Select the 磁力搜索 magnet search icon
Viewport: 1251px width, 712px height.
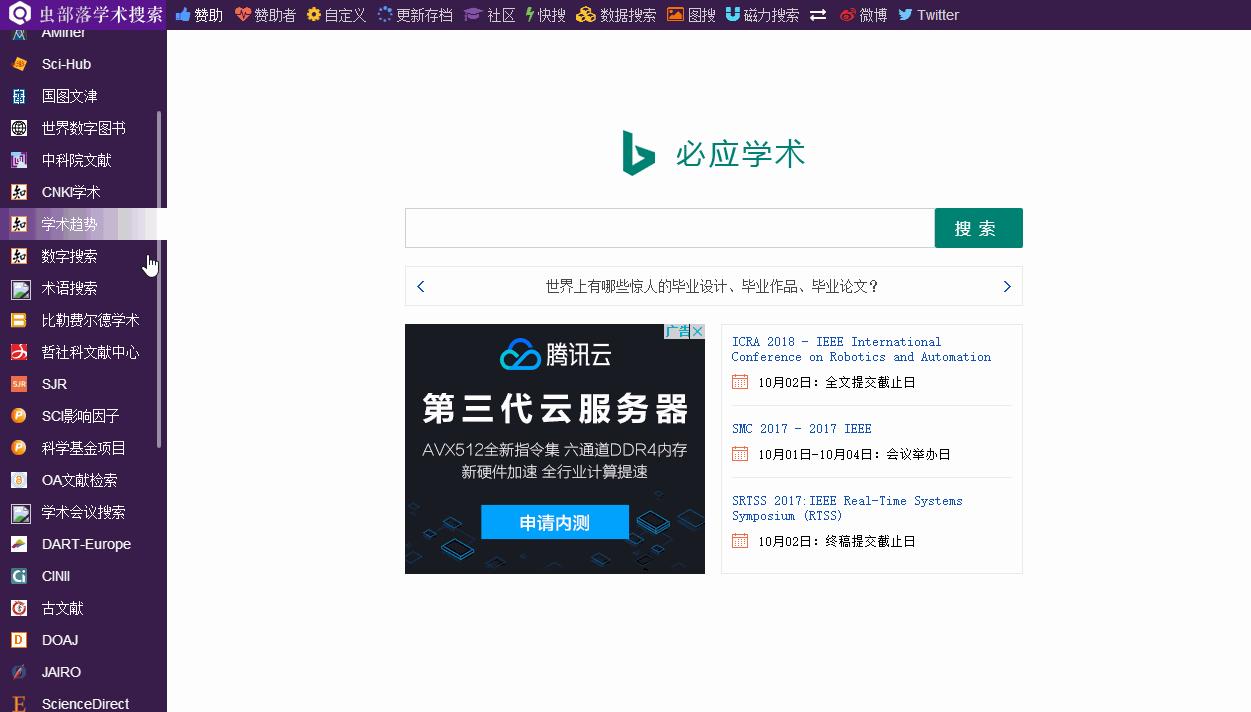click(762, 15)
